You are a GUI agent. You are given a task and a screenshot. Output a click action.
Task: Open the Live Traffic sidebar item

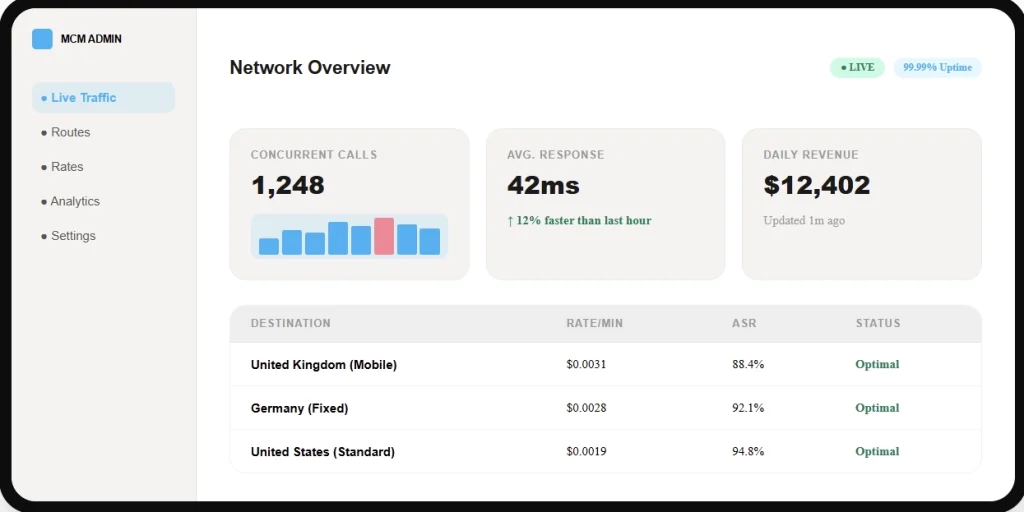point(103,98)
